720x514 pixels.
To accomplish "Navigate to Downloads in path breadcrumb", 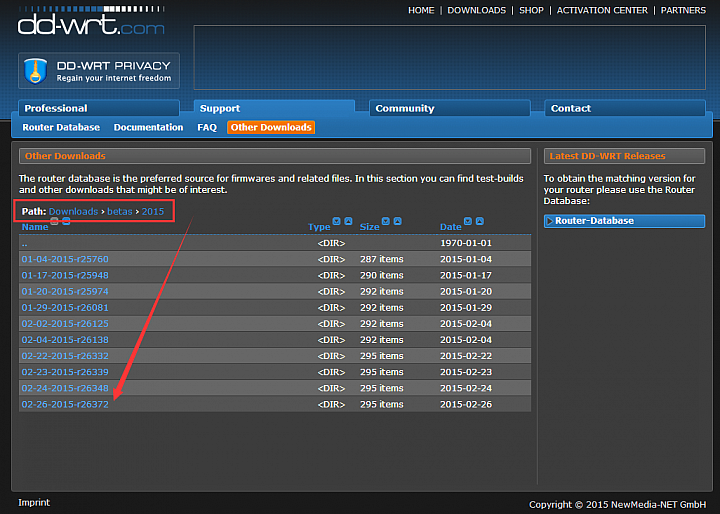I will click(x=73, y=211).
